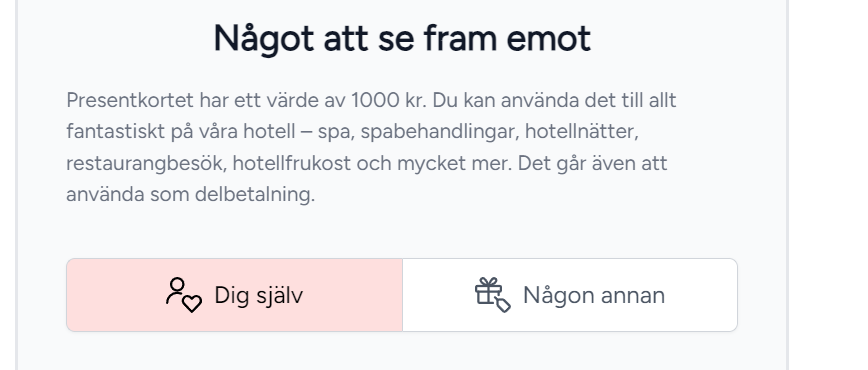Click the price tag on the gift icon

point(503,305)
